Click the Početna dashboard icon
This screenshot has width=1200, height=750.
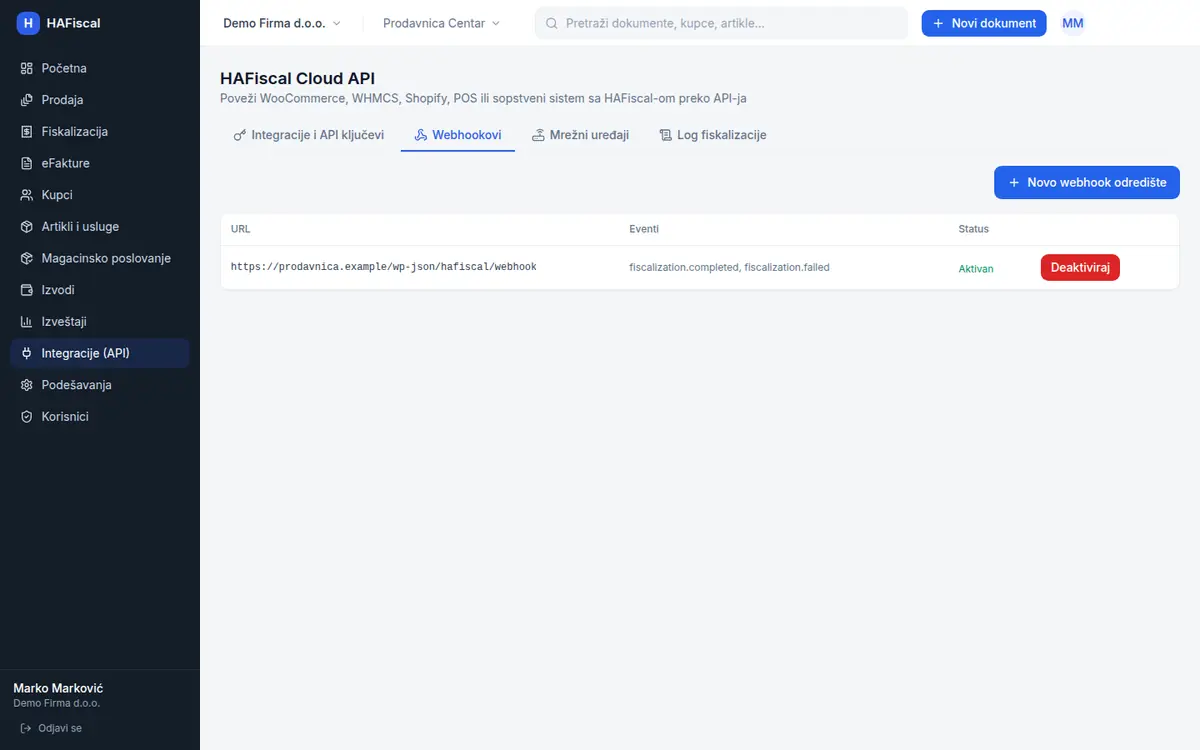click(x=27, y=69)
